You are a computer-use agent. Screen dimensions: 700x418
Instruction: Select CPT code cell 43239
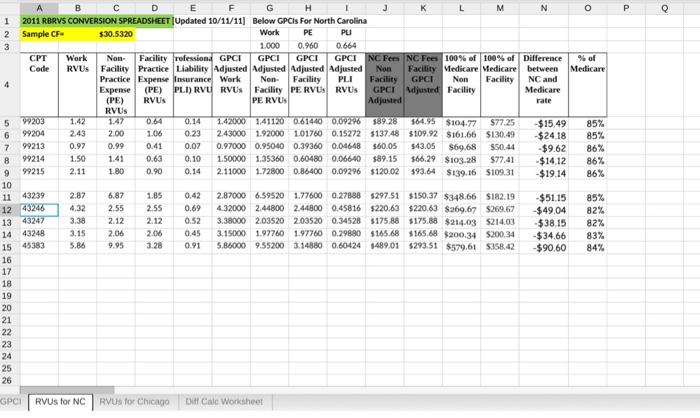tap(39, 196)
